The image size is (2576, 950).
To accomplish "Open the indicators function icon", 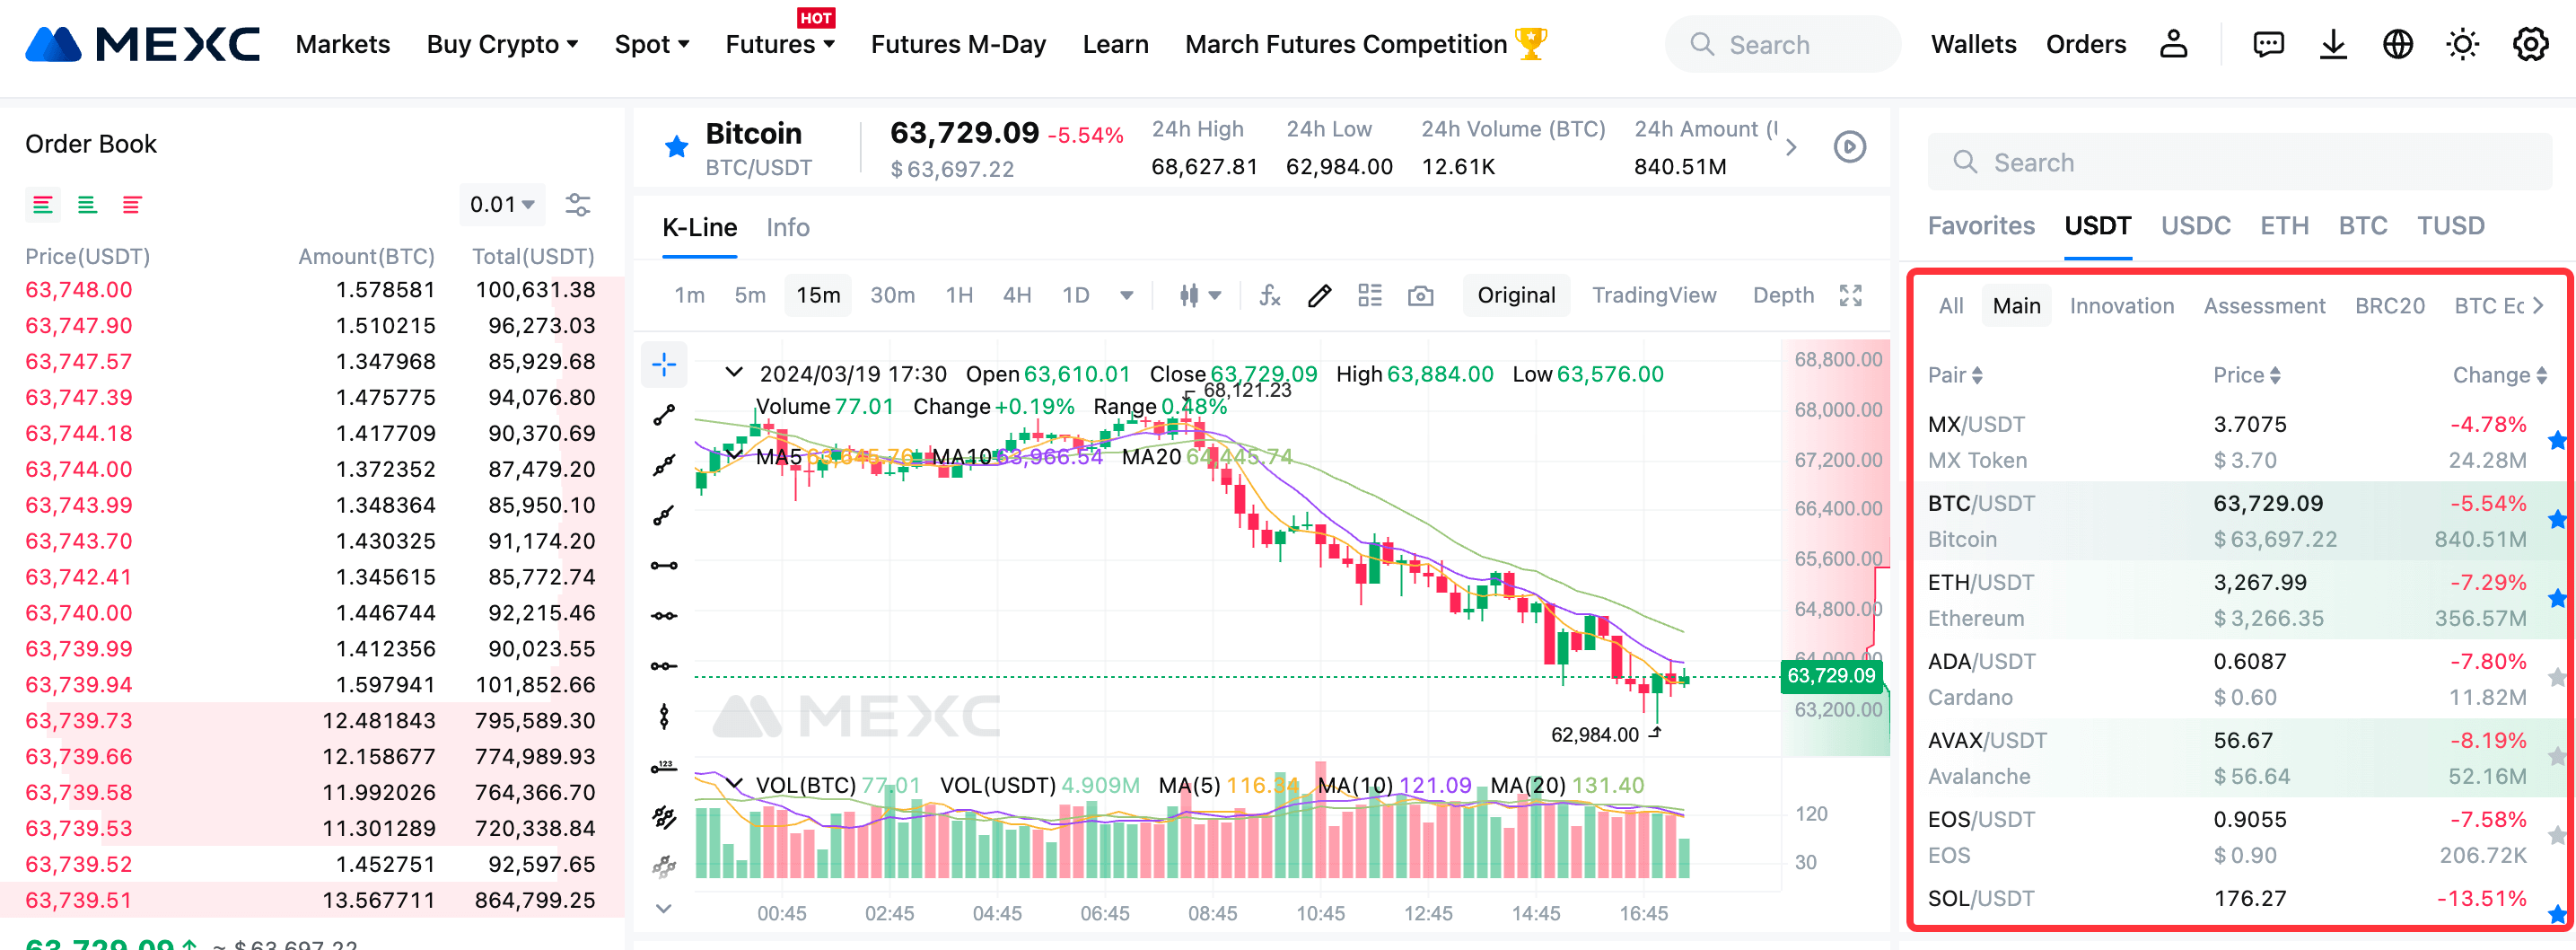I will [x=1269, y=296].
